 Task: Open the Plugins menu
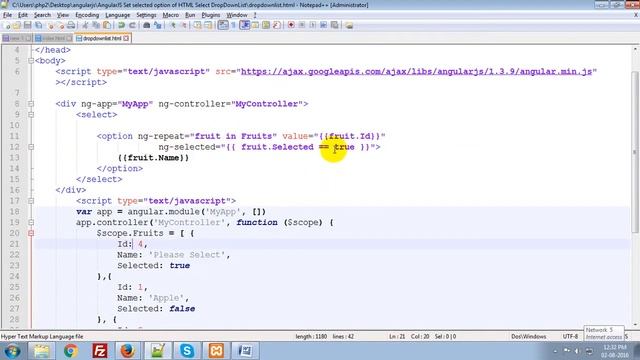point(211,15)
